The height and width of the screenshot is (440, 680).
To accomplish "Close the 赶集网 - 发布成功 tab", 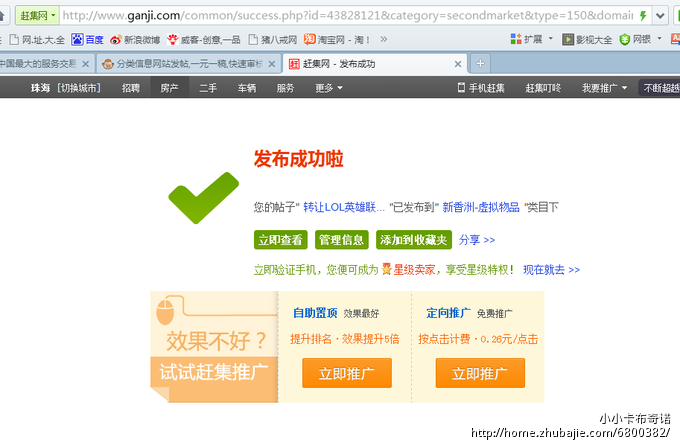I will (458, 64).
